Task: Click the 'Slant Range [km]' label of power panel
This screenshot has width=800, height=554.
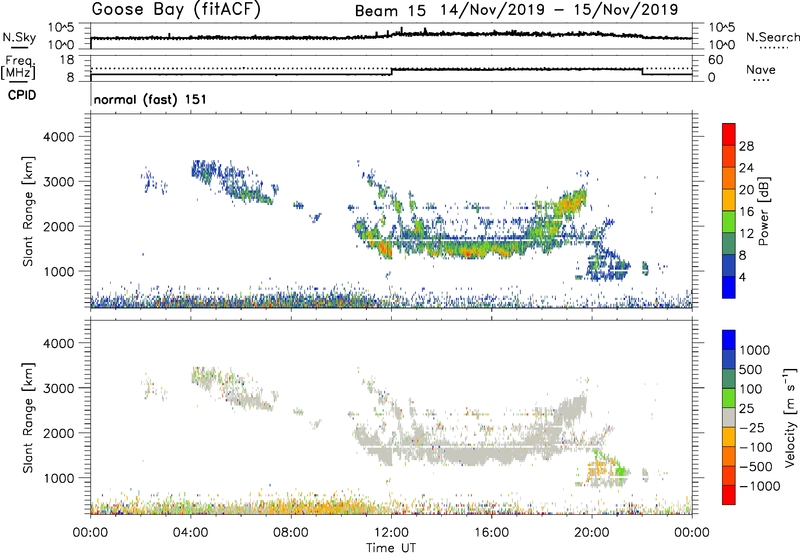Action: coord(28,211)
